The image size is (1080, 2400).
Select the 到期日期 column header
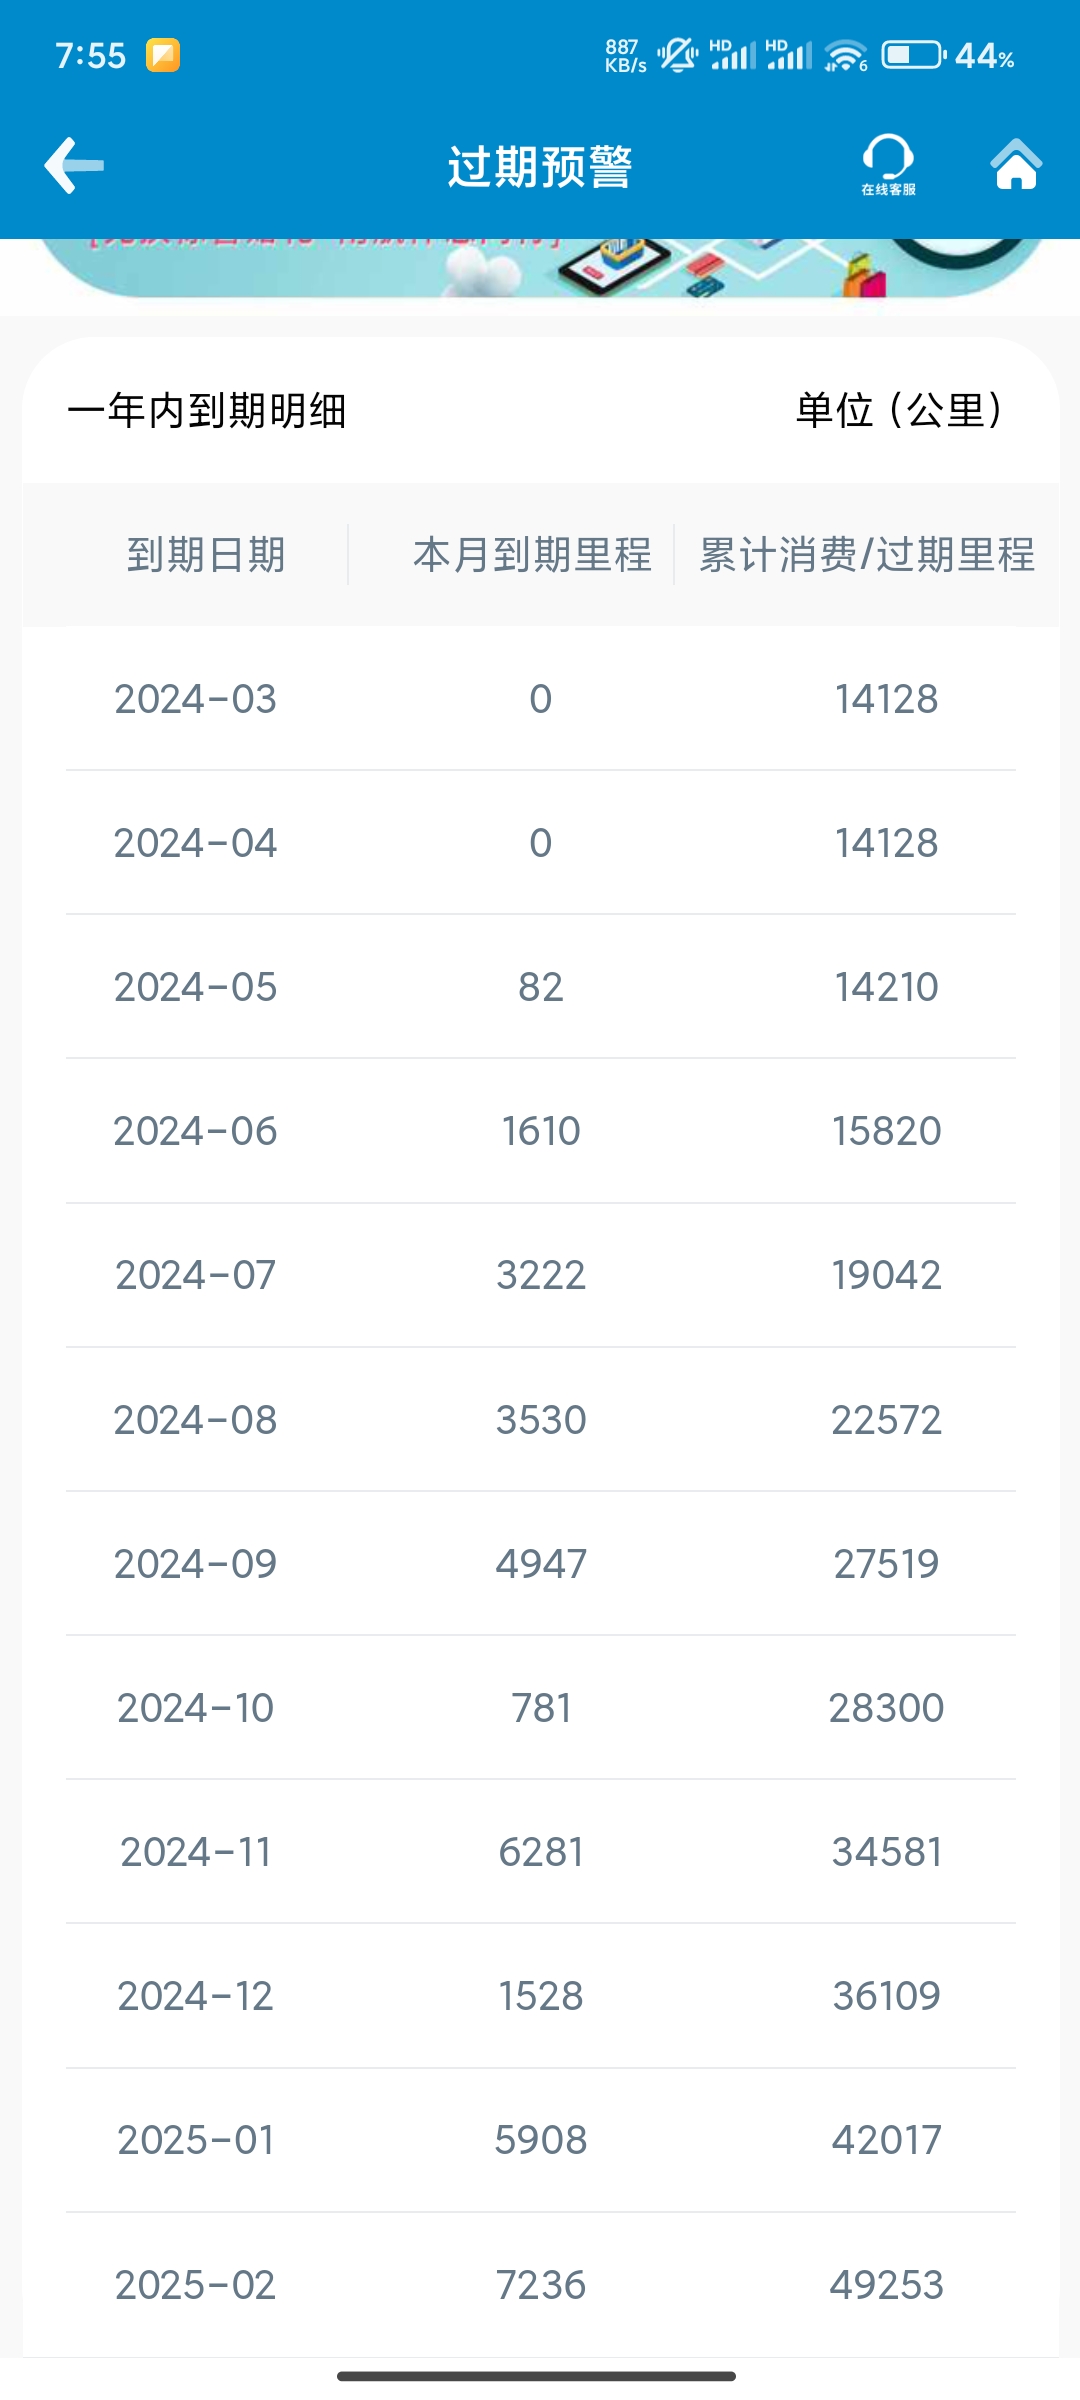[x=206, y=555]
